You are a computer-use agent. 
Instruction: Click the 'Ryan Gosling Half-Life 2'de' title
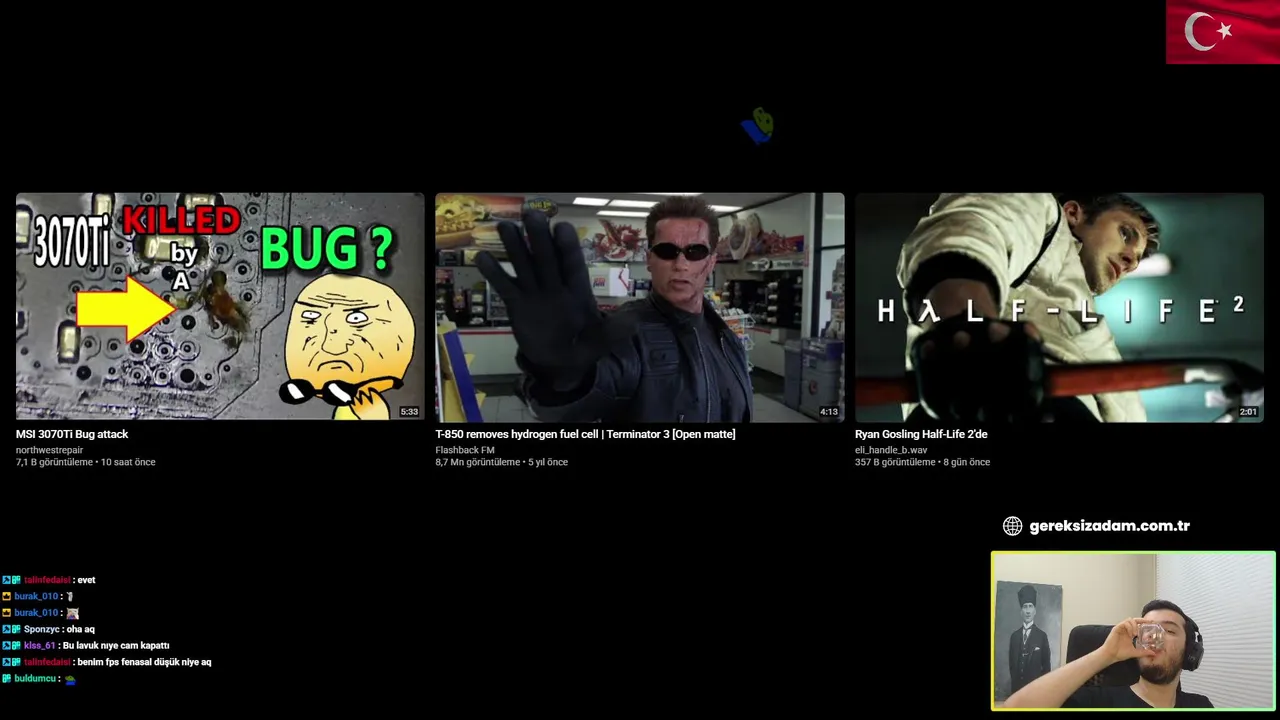point(921,434)
